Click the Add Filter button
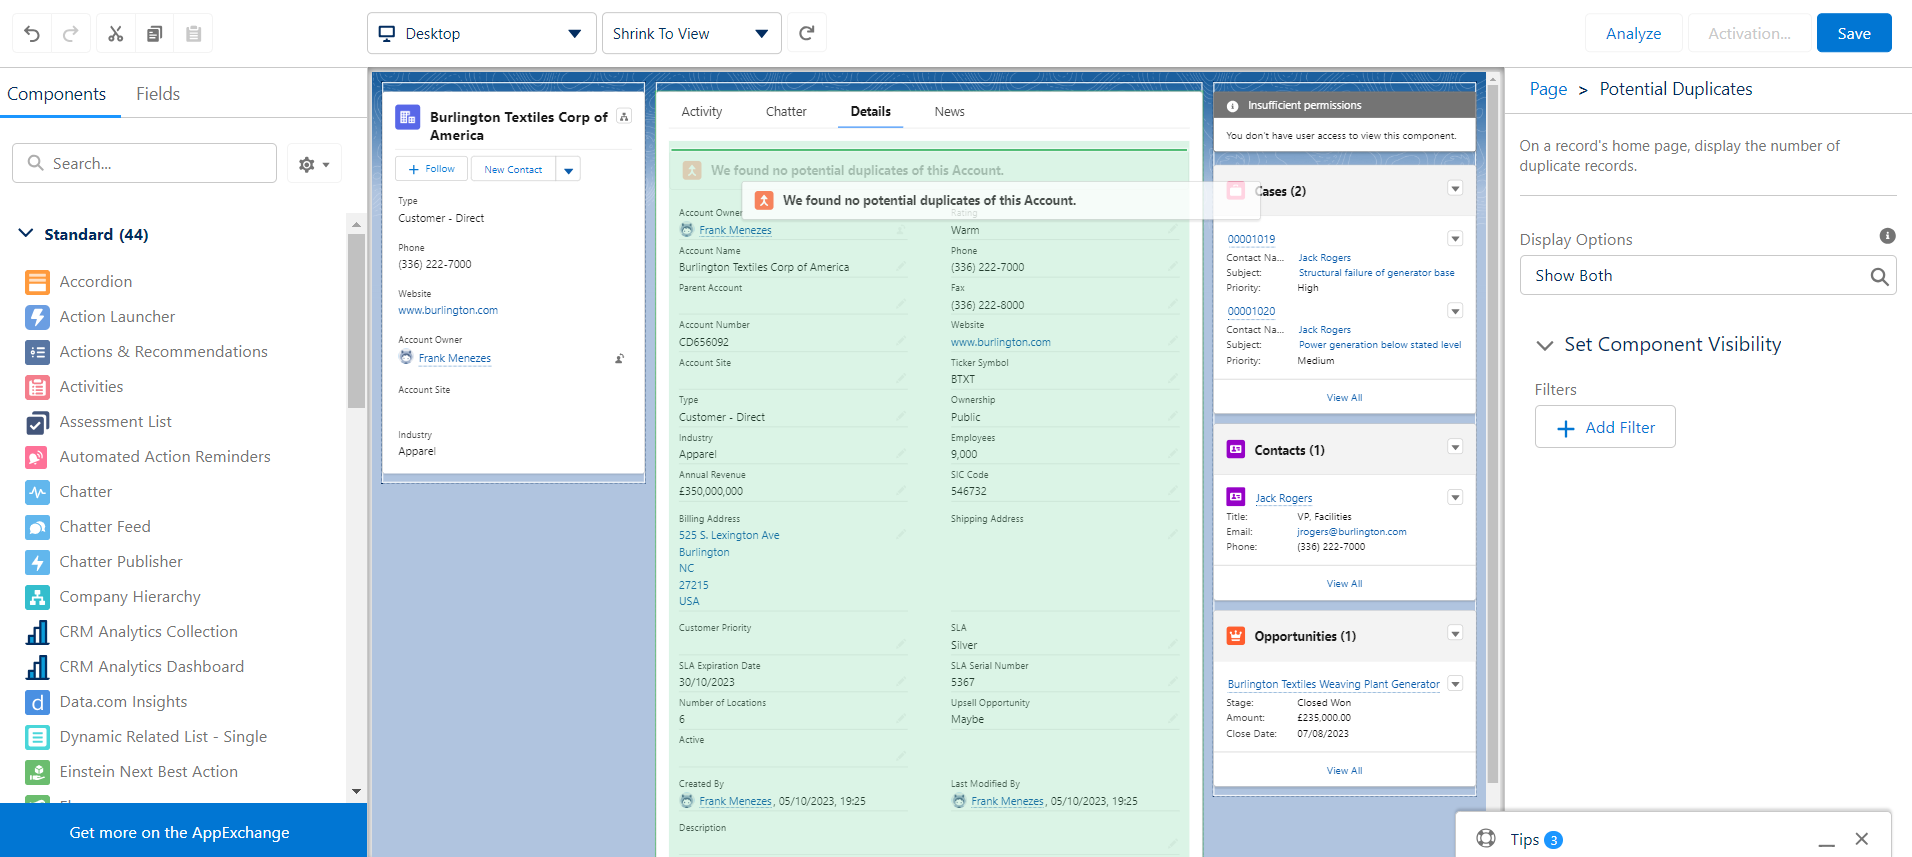This screenshot has width=1912, height=857. [x=1605, y=427]
